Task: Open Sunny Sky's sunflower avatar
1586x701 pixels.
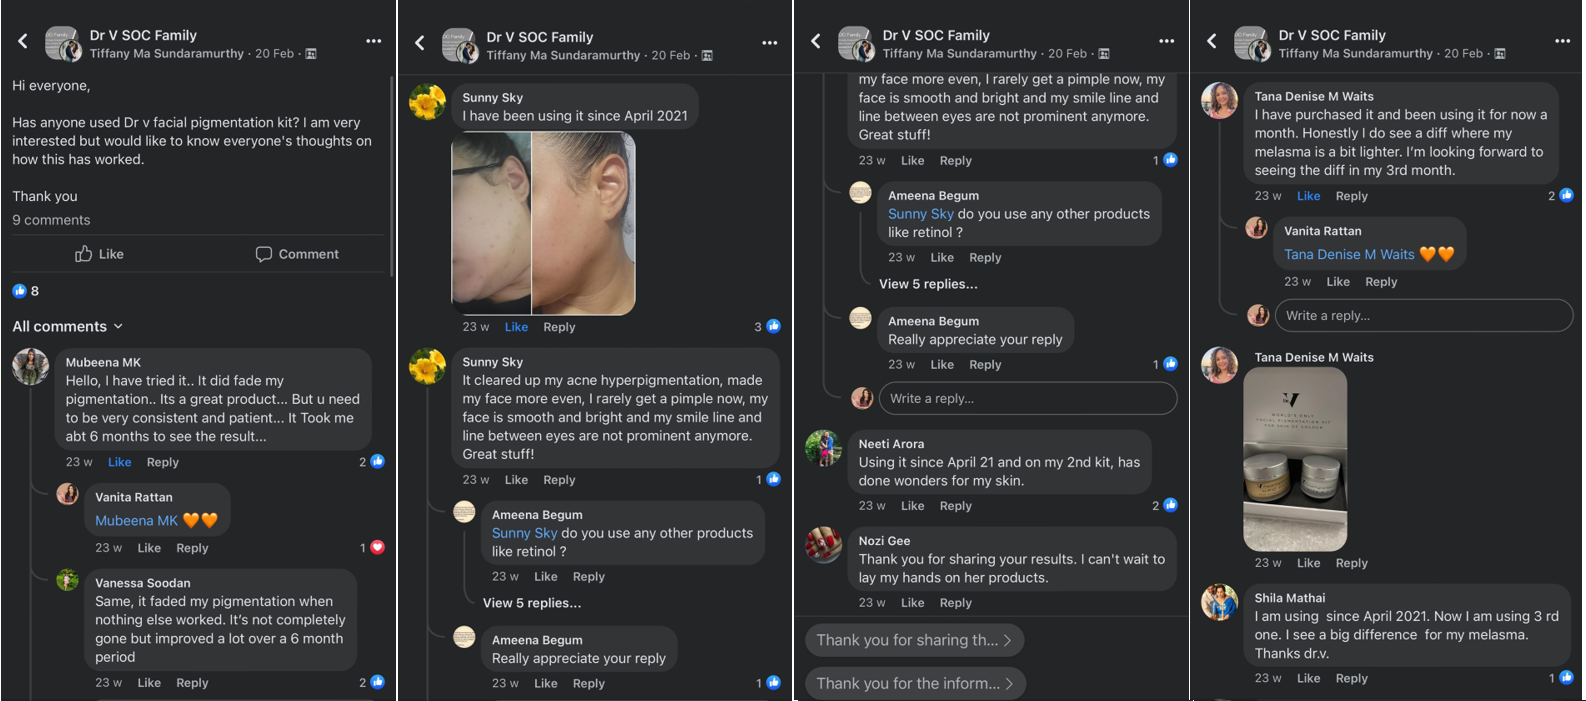Action: 428,102
